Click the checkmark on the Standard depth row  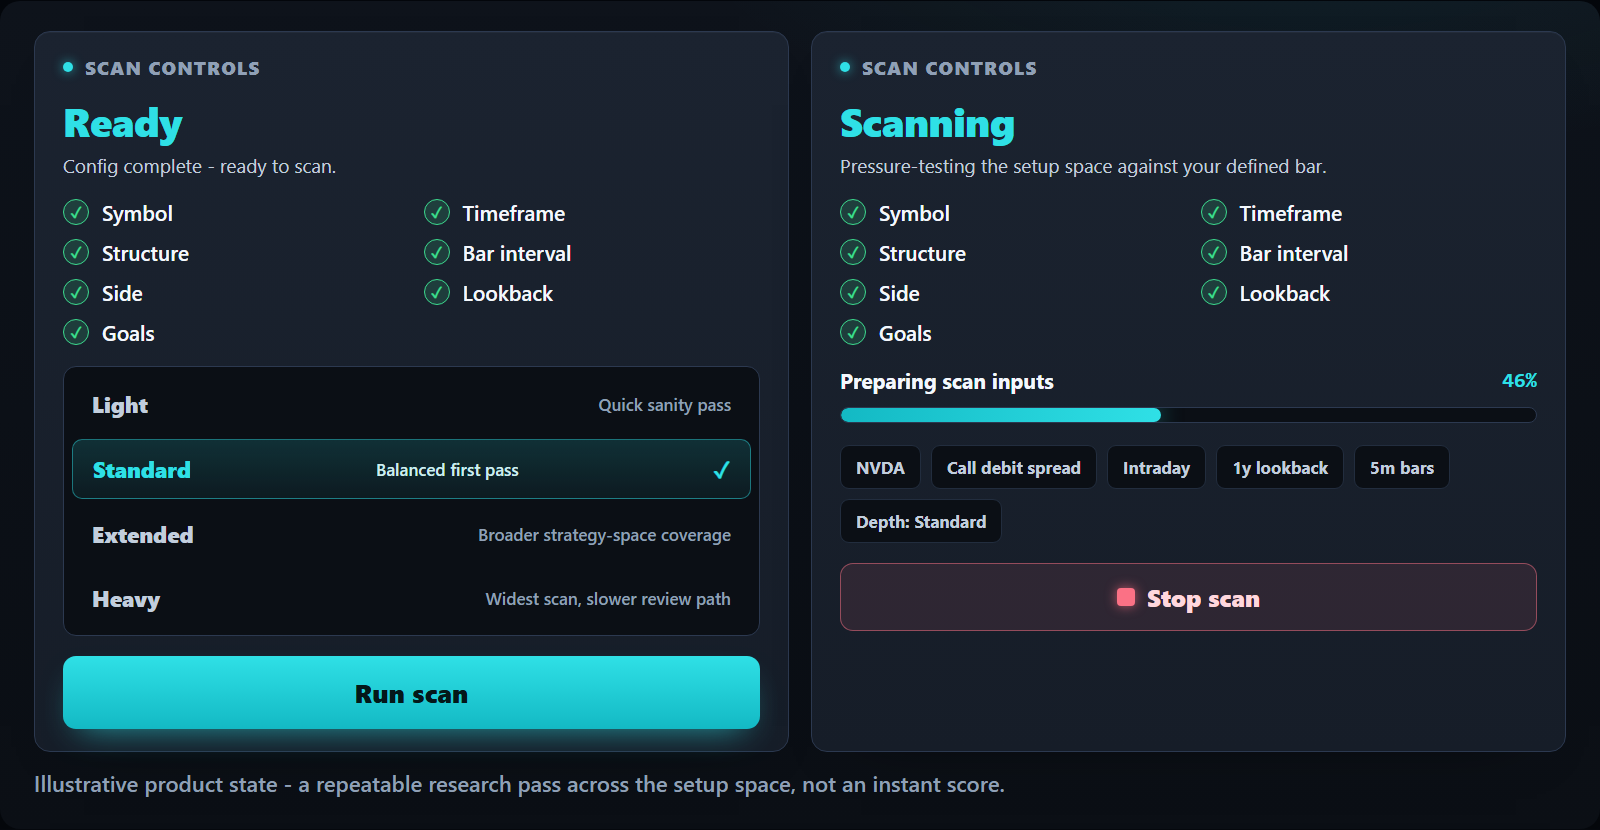721,470
